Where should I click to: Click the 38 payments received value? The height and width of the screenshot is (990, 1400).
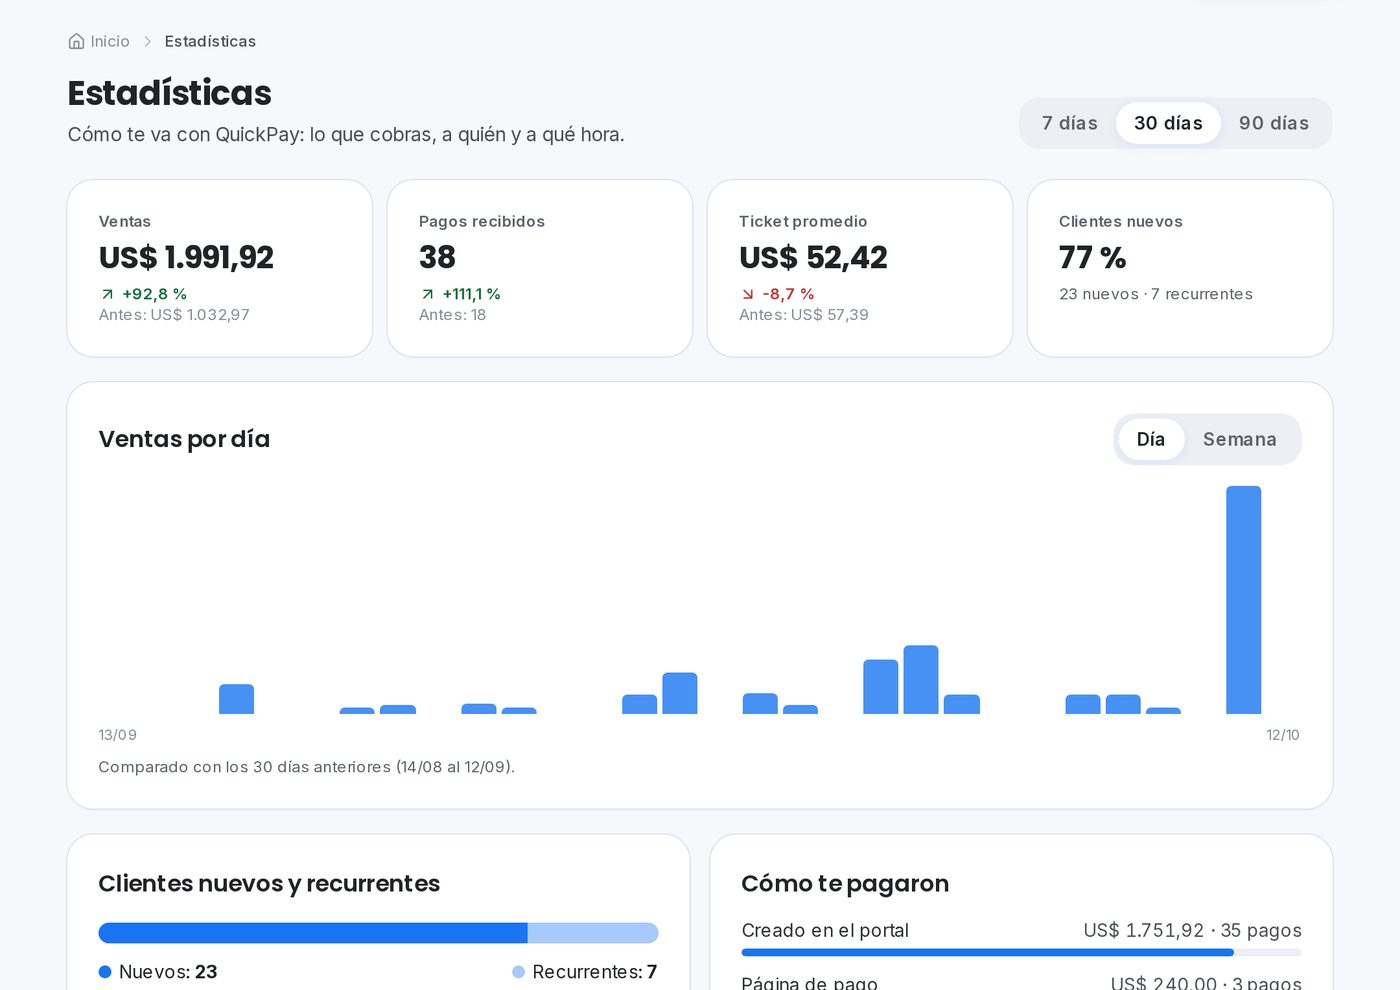[437, 257]
